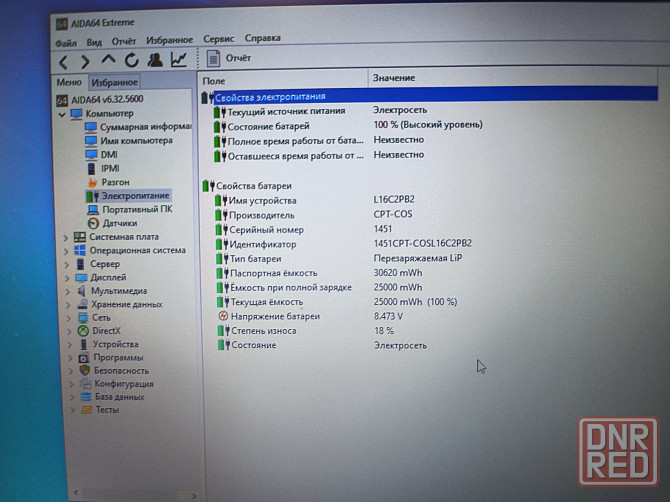Open Портативный ПК tree item

pyautogui.click(x=130, y=210)
